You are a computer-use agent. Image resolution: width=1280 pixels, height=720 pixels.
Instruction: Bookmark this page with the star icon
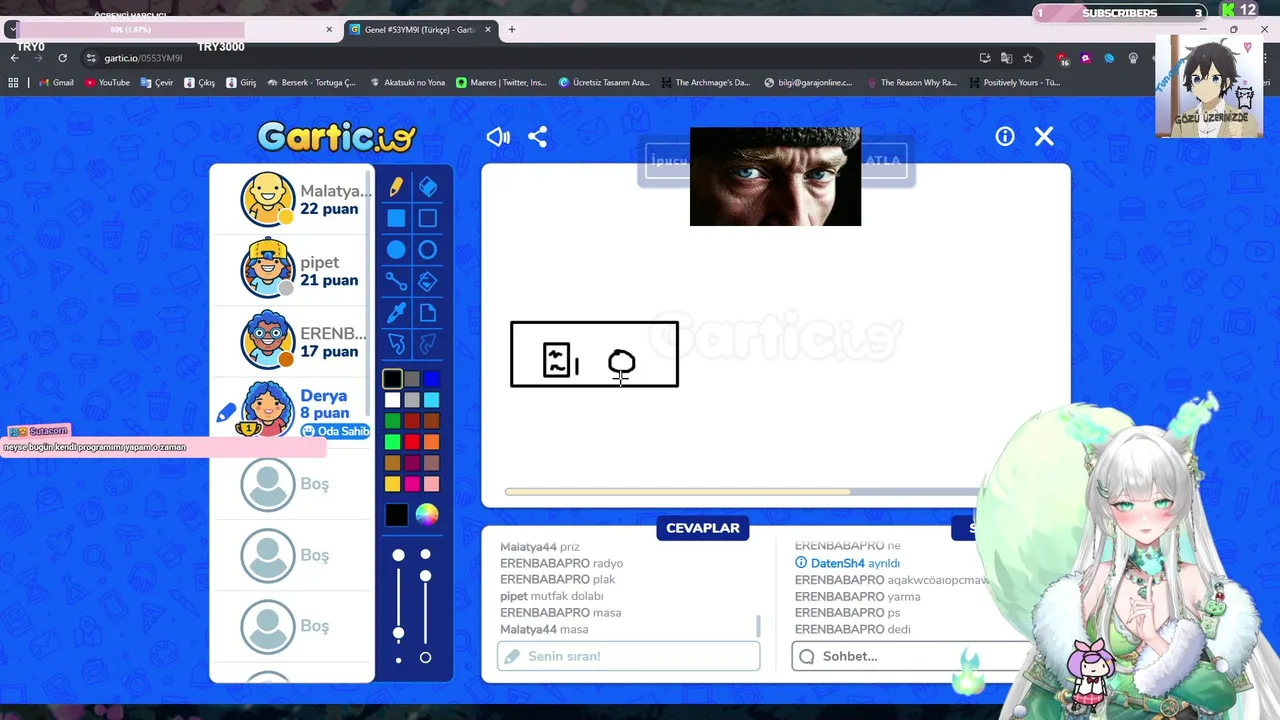pyautogui.click(x=1027, y=58)
